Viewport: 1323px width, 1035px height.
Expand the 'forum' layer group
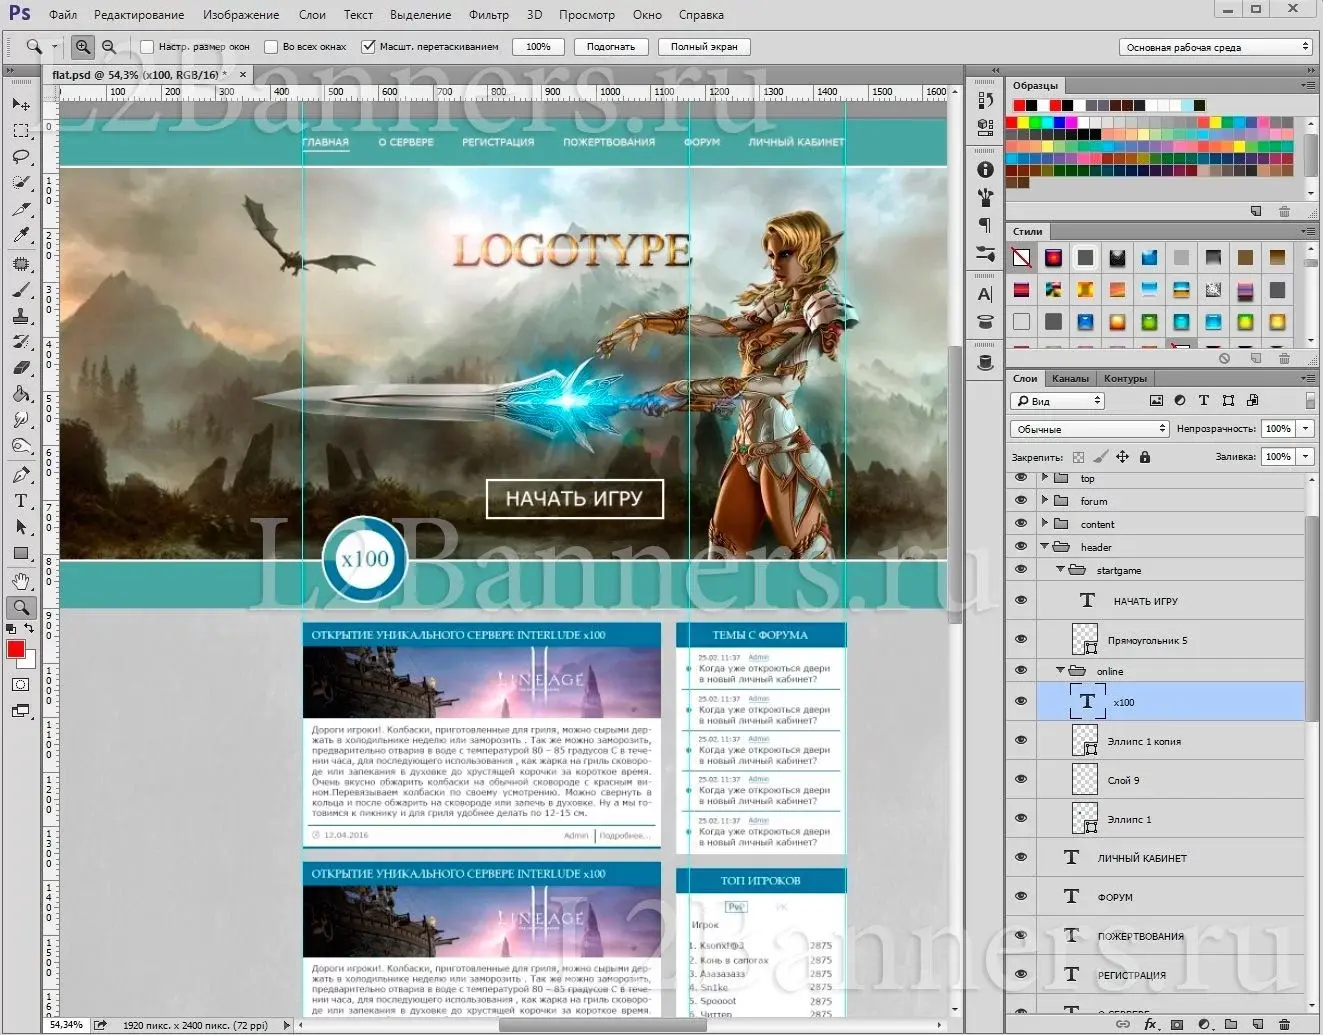(x=1045, y=500)
